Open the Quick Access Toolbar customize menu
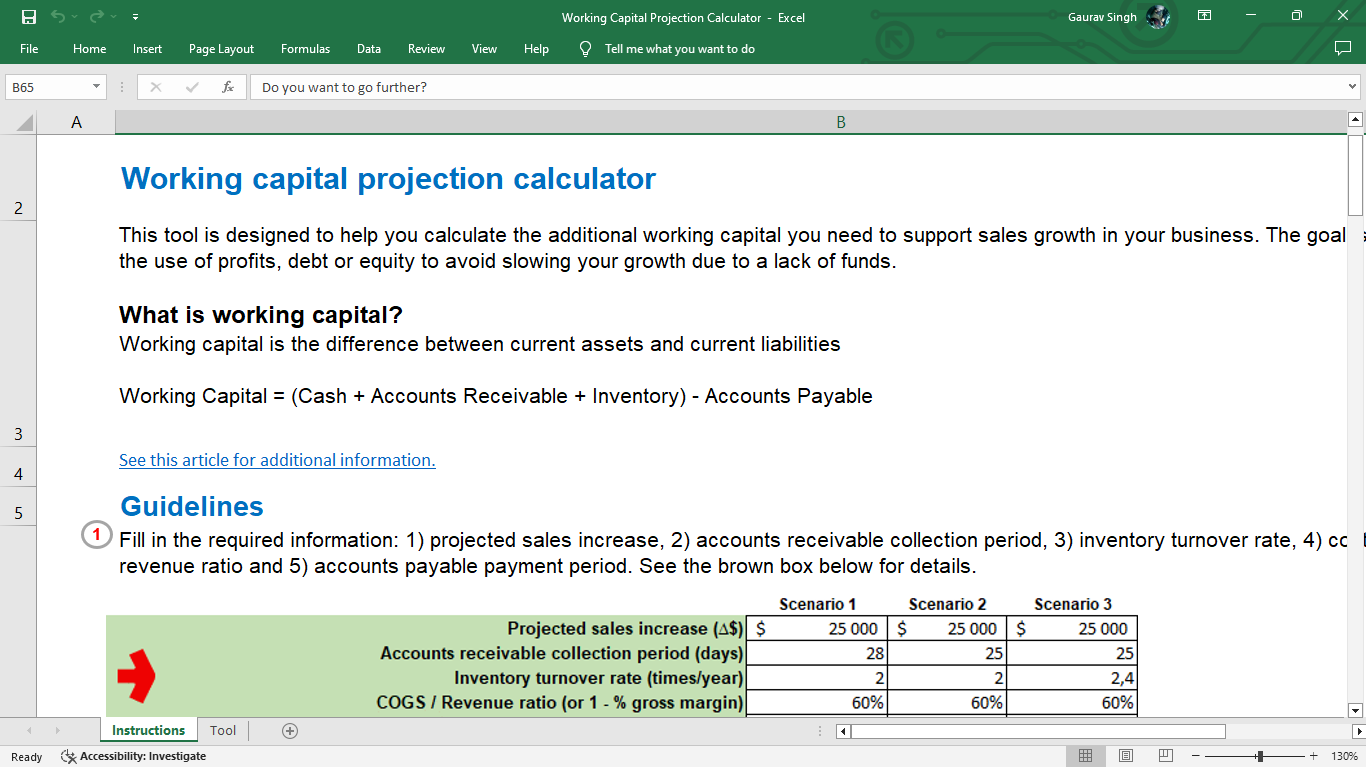The width and height of the screenshot is (1366, 768). point(135,14)
